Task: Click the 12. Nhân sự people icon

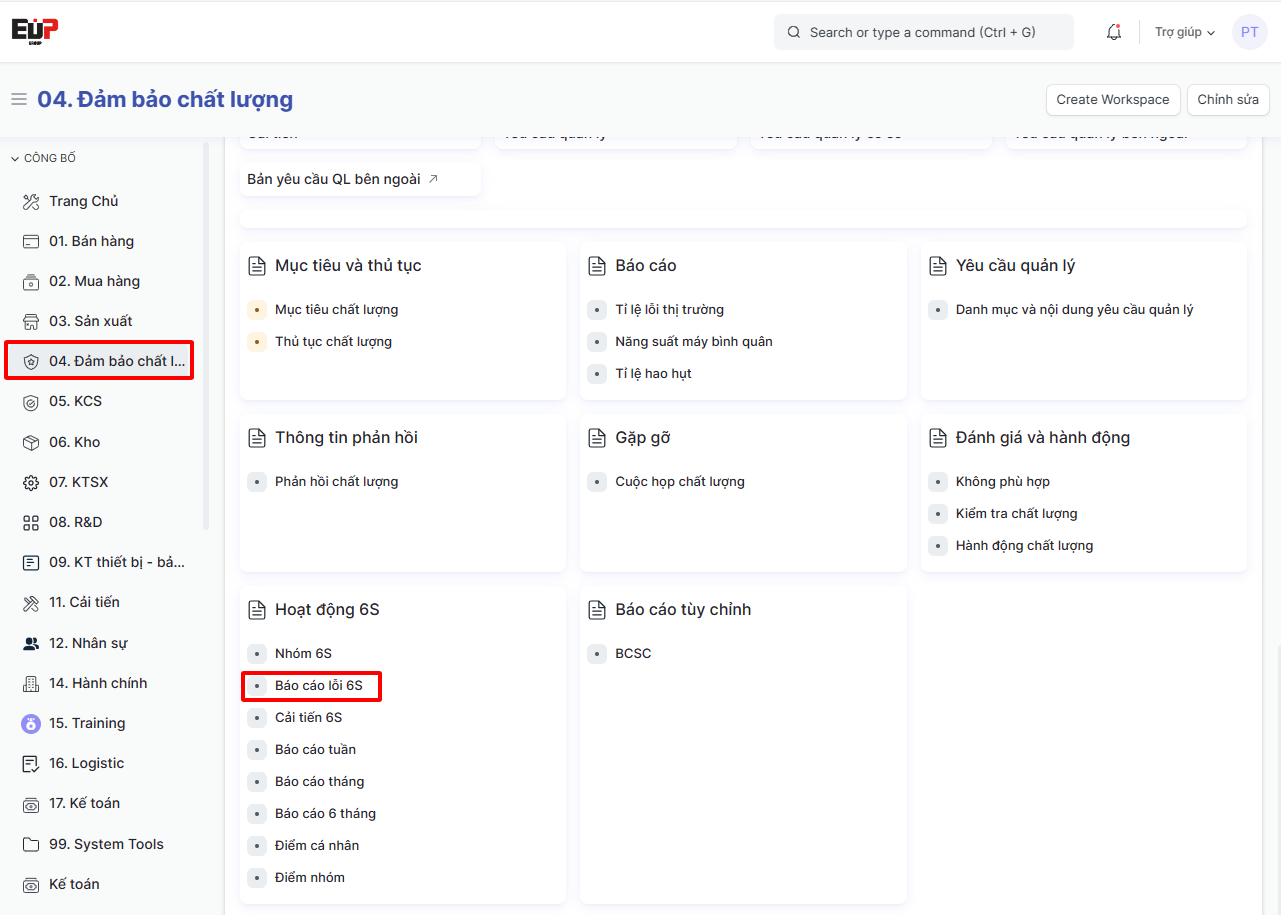Action: click(x=31, y=644)
